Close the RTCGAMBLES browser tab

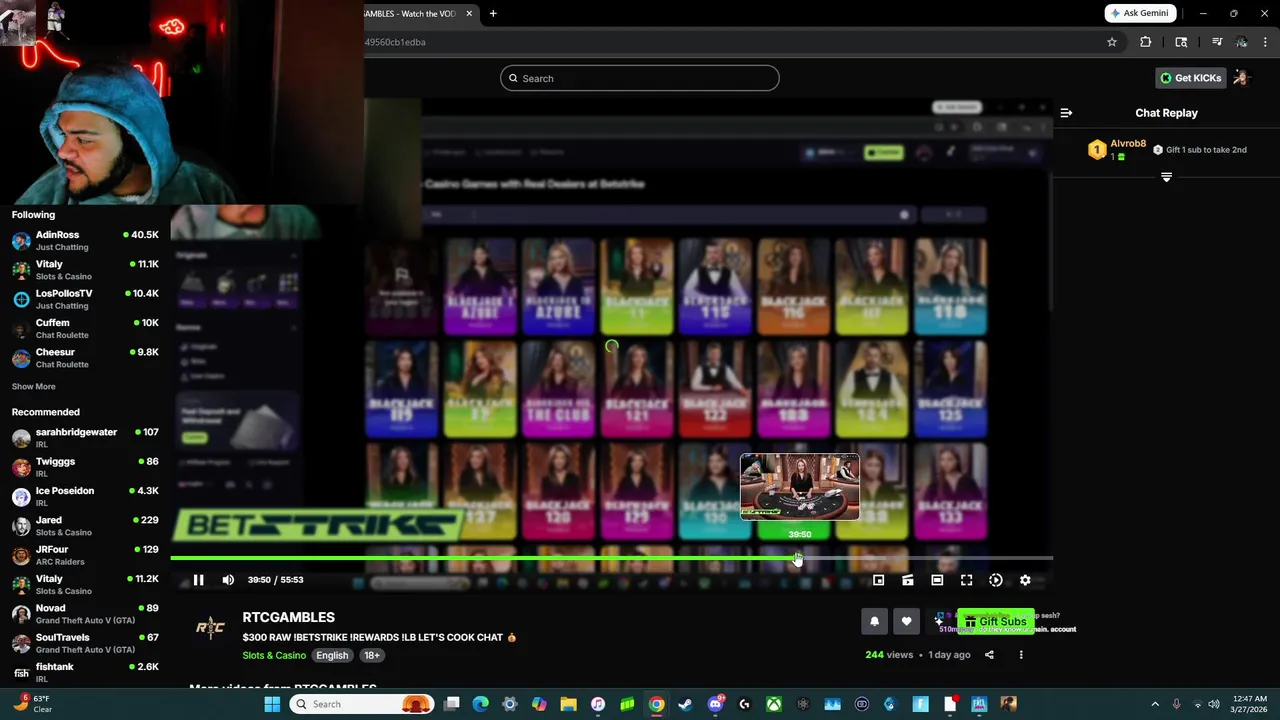click(x=468, y=13)
